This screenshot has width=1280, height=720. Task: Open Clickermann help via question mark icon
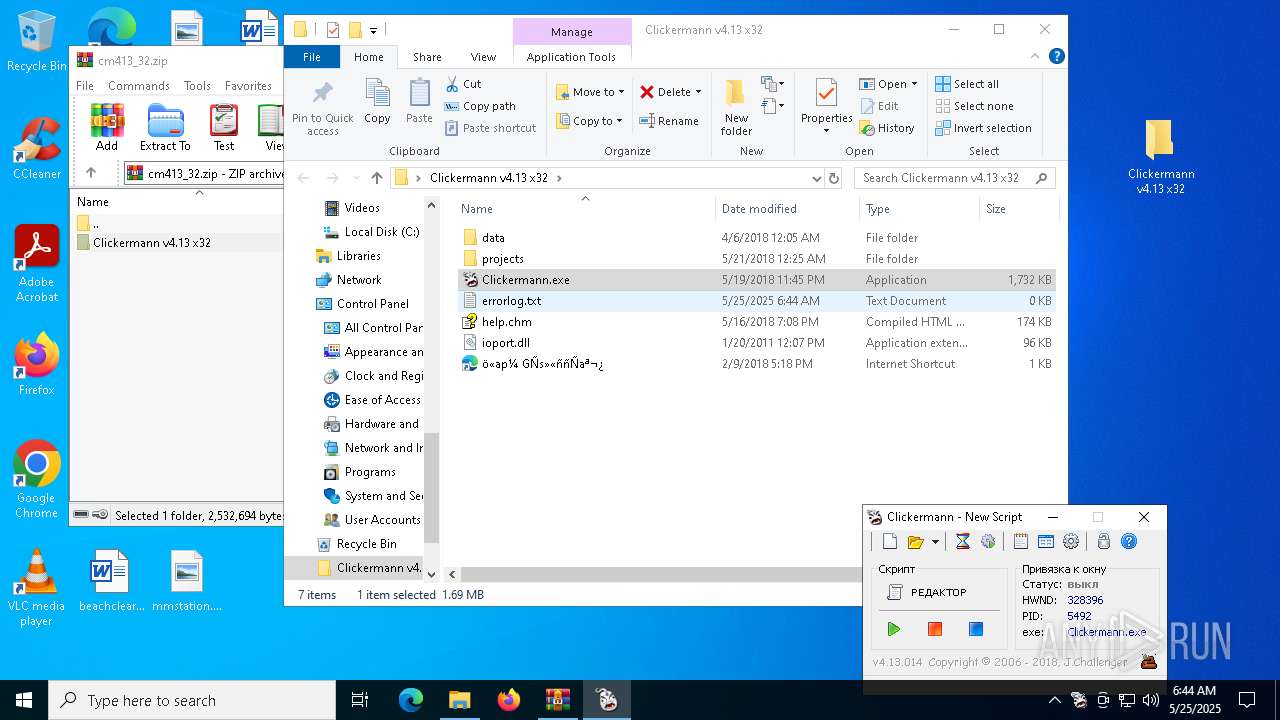(1129, 542)
